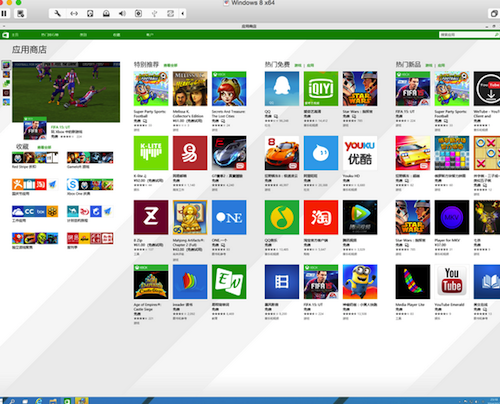Image resolution: width=500 pixels, height=404 pixels.
Task: Click the hard disk device icon
Action: [90, 13]
